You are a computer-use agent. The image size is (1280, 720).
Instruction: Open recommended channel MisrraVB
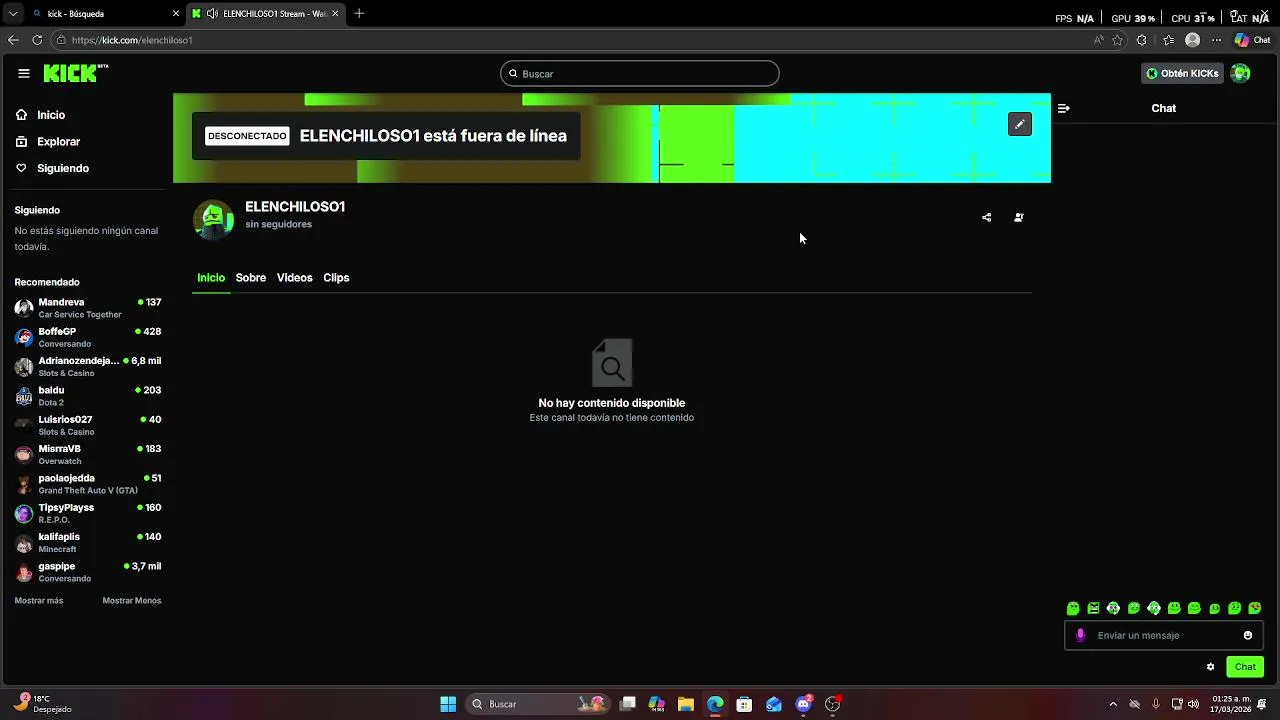tap(88, 454)
